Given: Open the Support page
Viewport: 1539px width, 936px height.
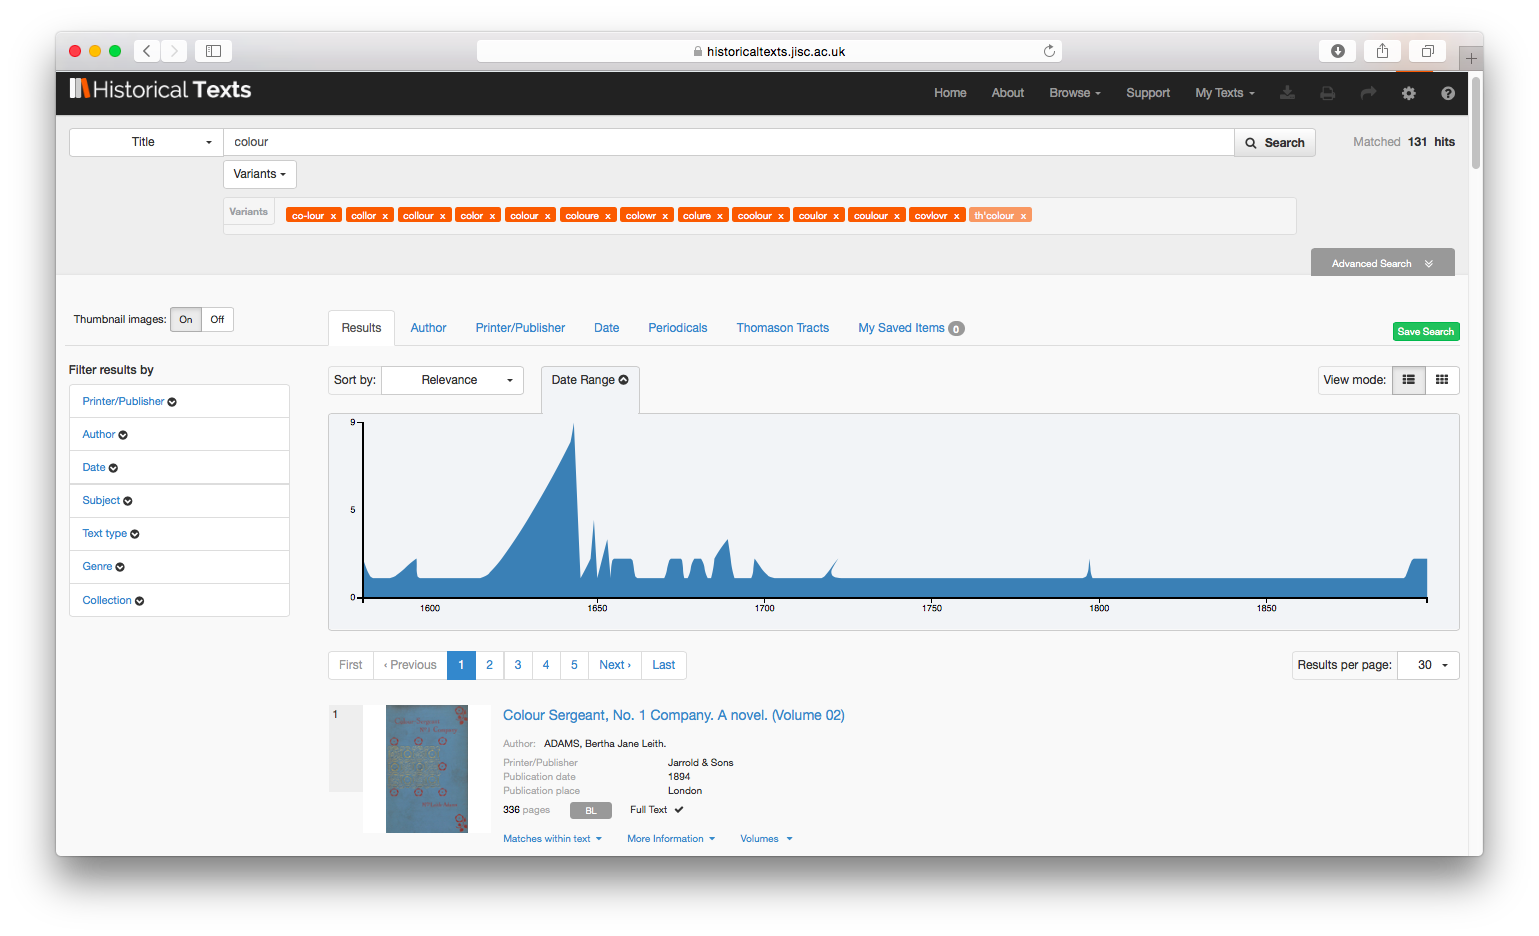Looking at the screenshot, I should 1147,93.
